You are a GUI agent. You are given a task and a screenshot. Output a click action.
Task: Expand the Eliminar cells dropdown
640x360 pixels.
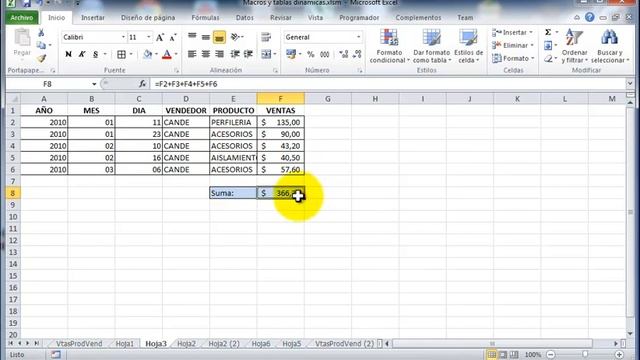point(532,45)
